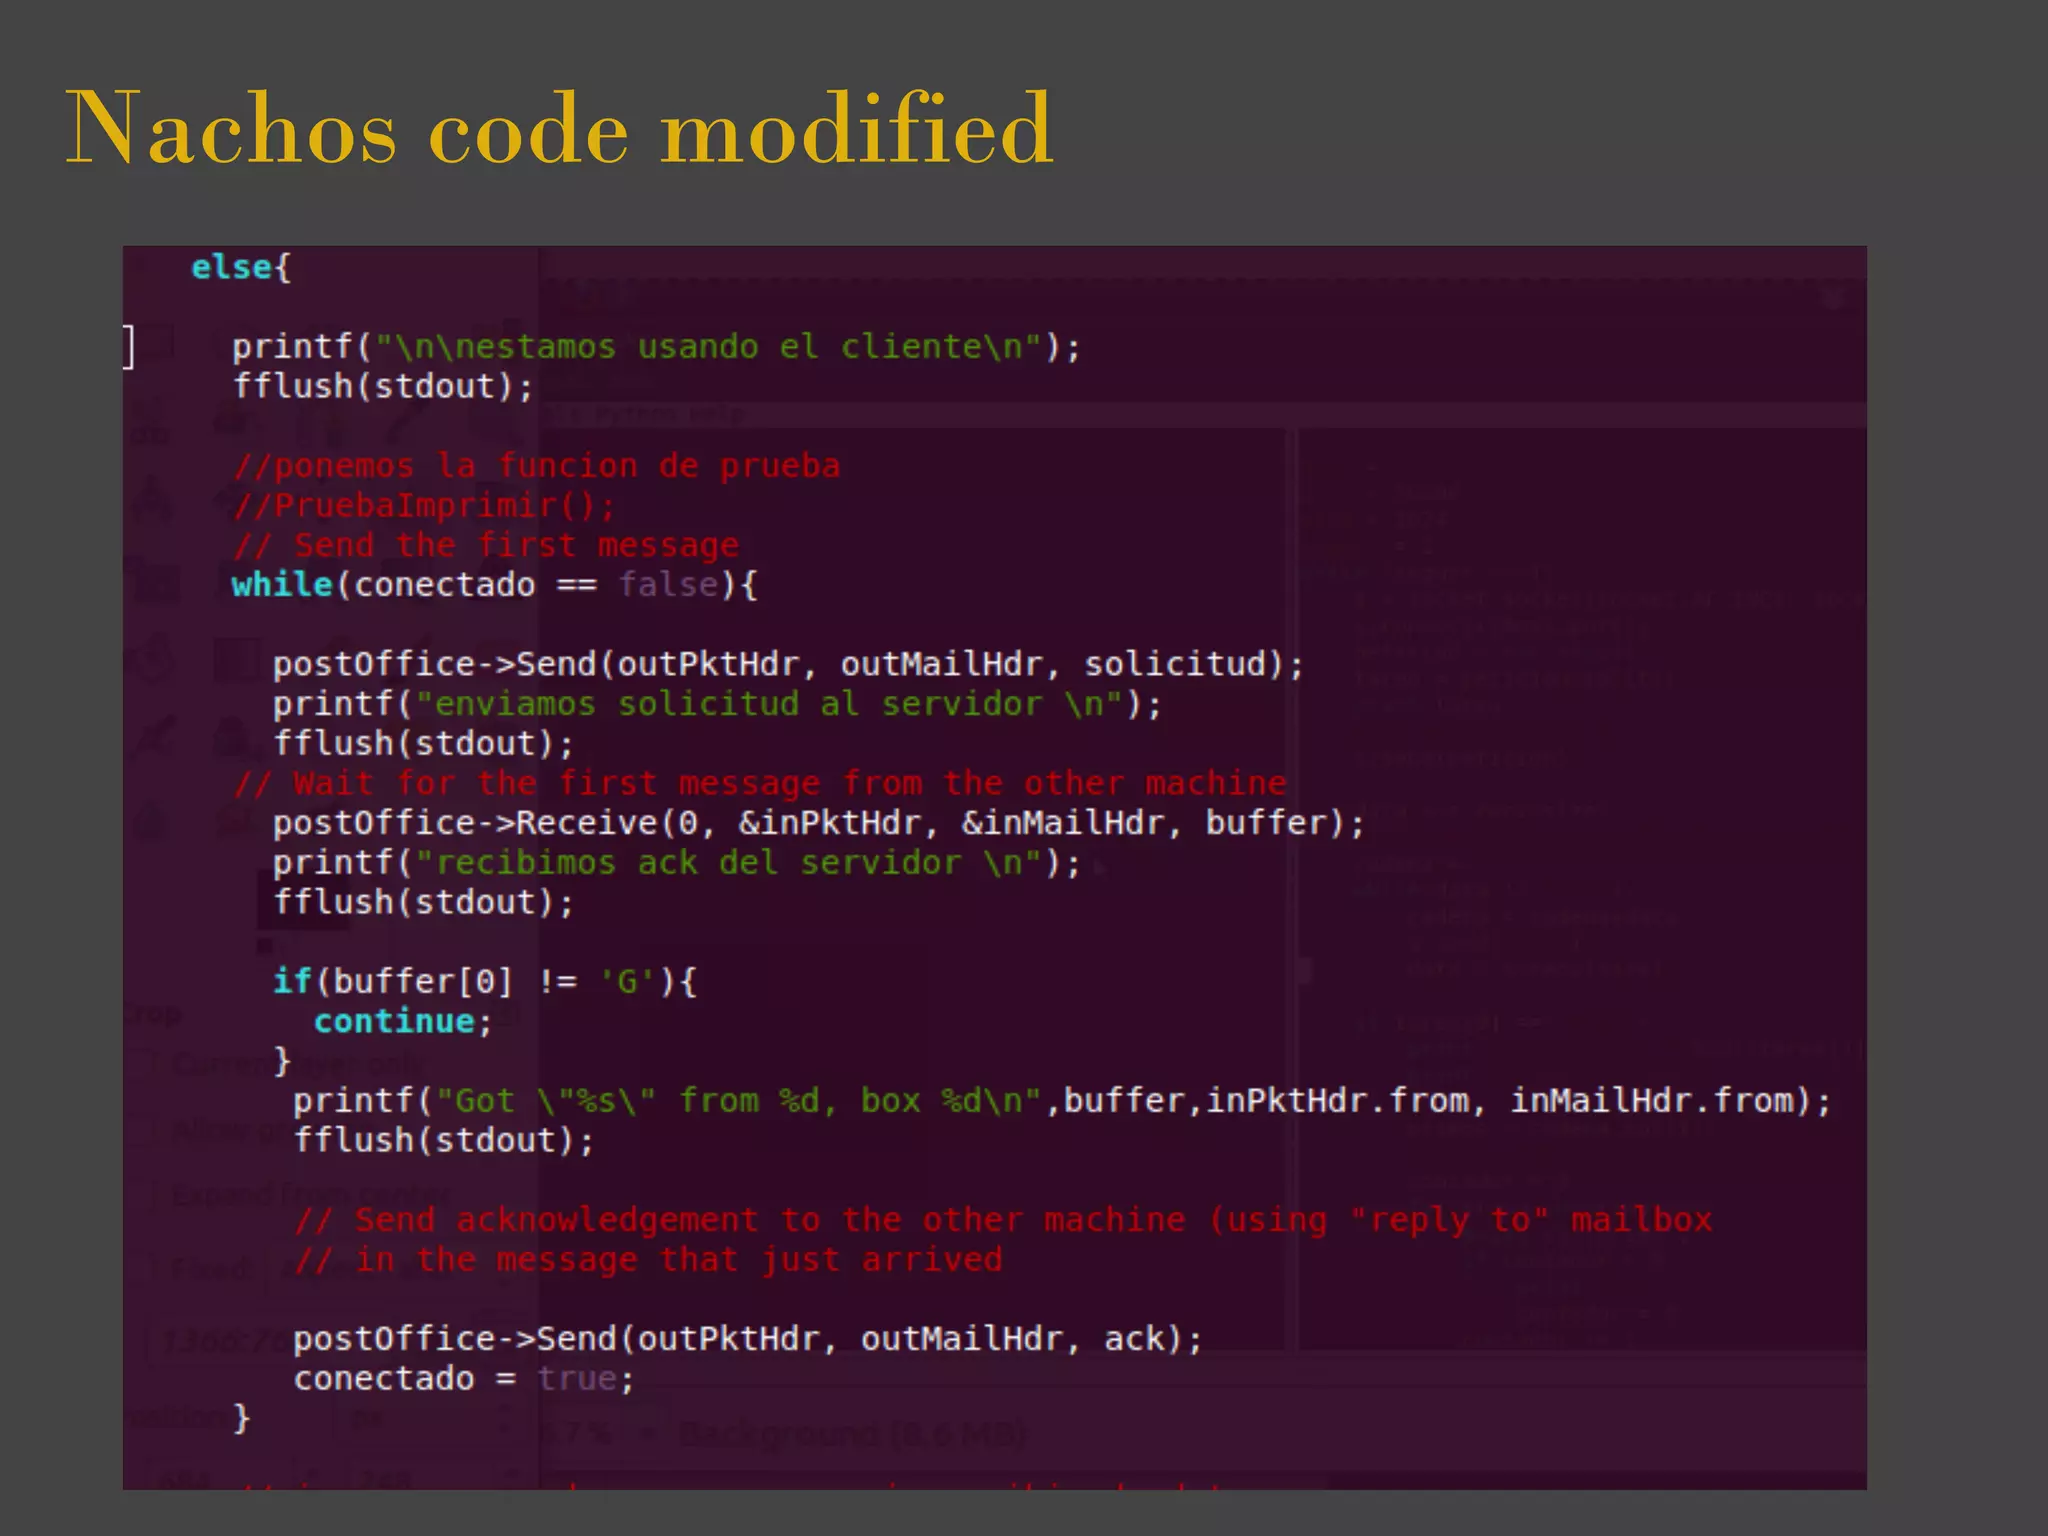Click the slide title "Nachos code modified"

click(x=559, y=128)
